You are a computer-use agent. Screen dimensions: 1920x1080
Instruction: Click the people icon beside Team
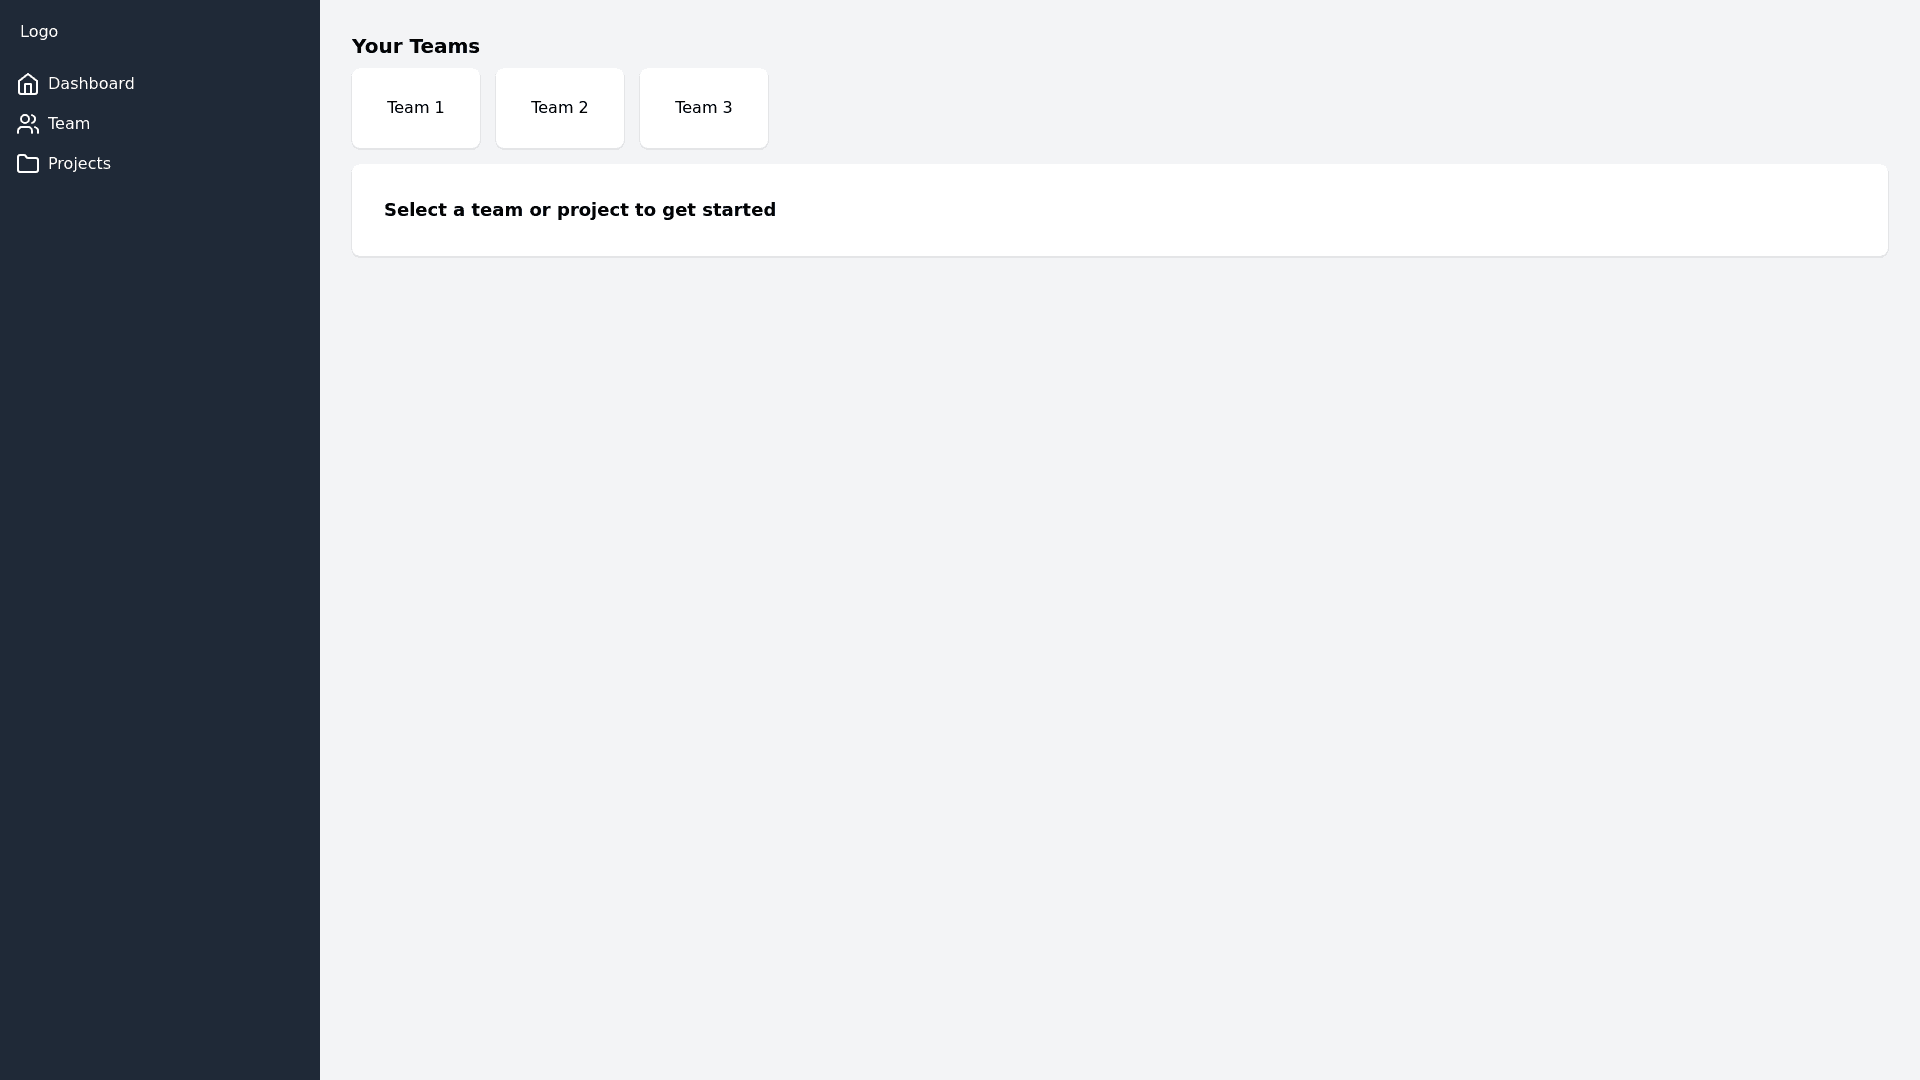click(28, 124)
